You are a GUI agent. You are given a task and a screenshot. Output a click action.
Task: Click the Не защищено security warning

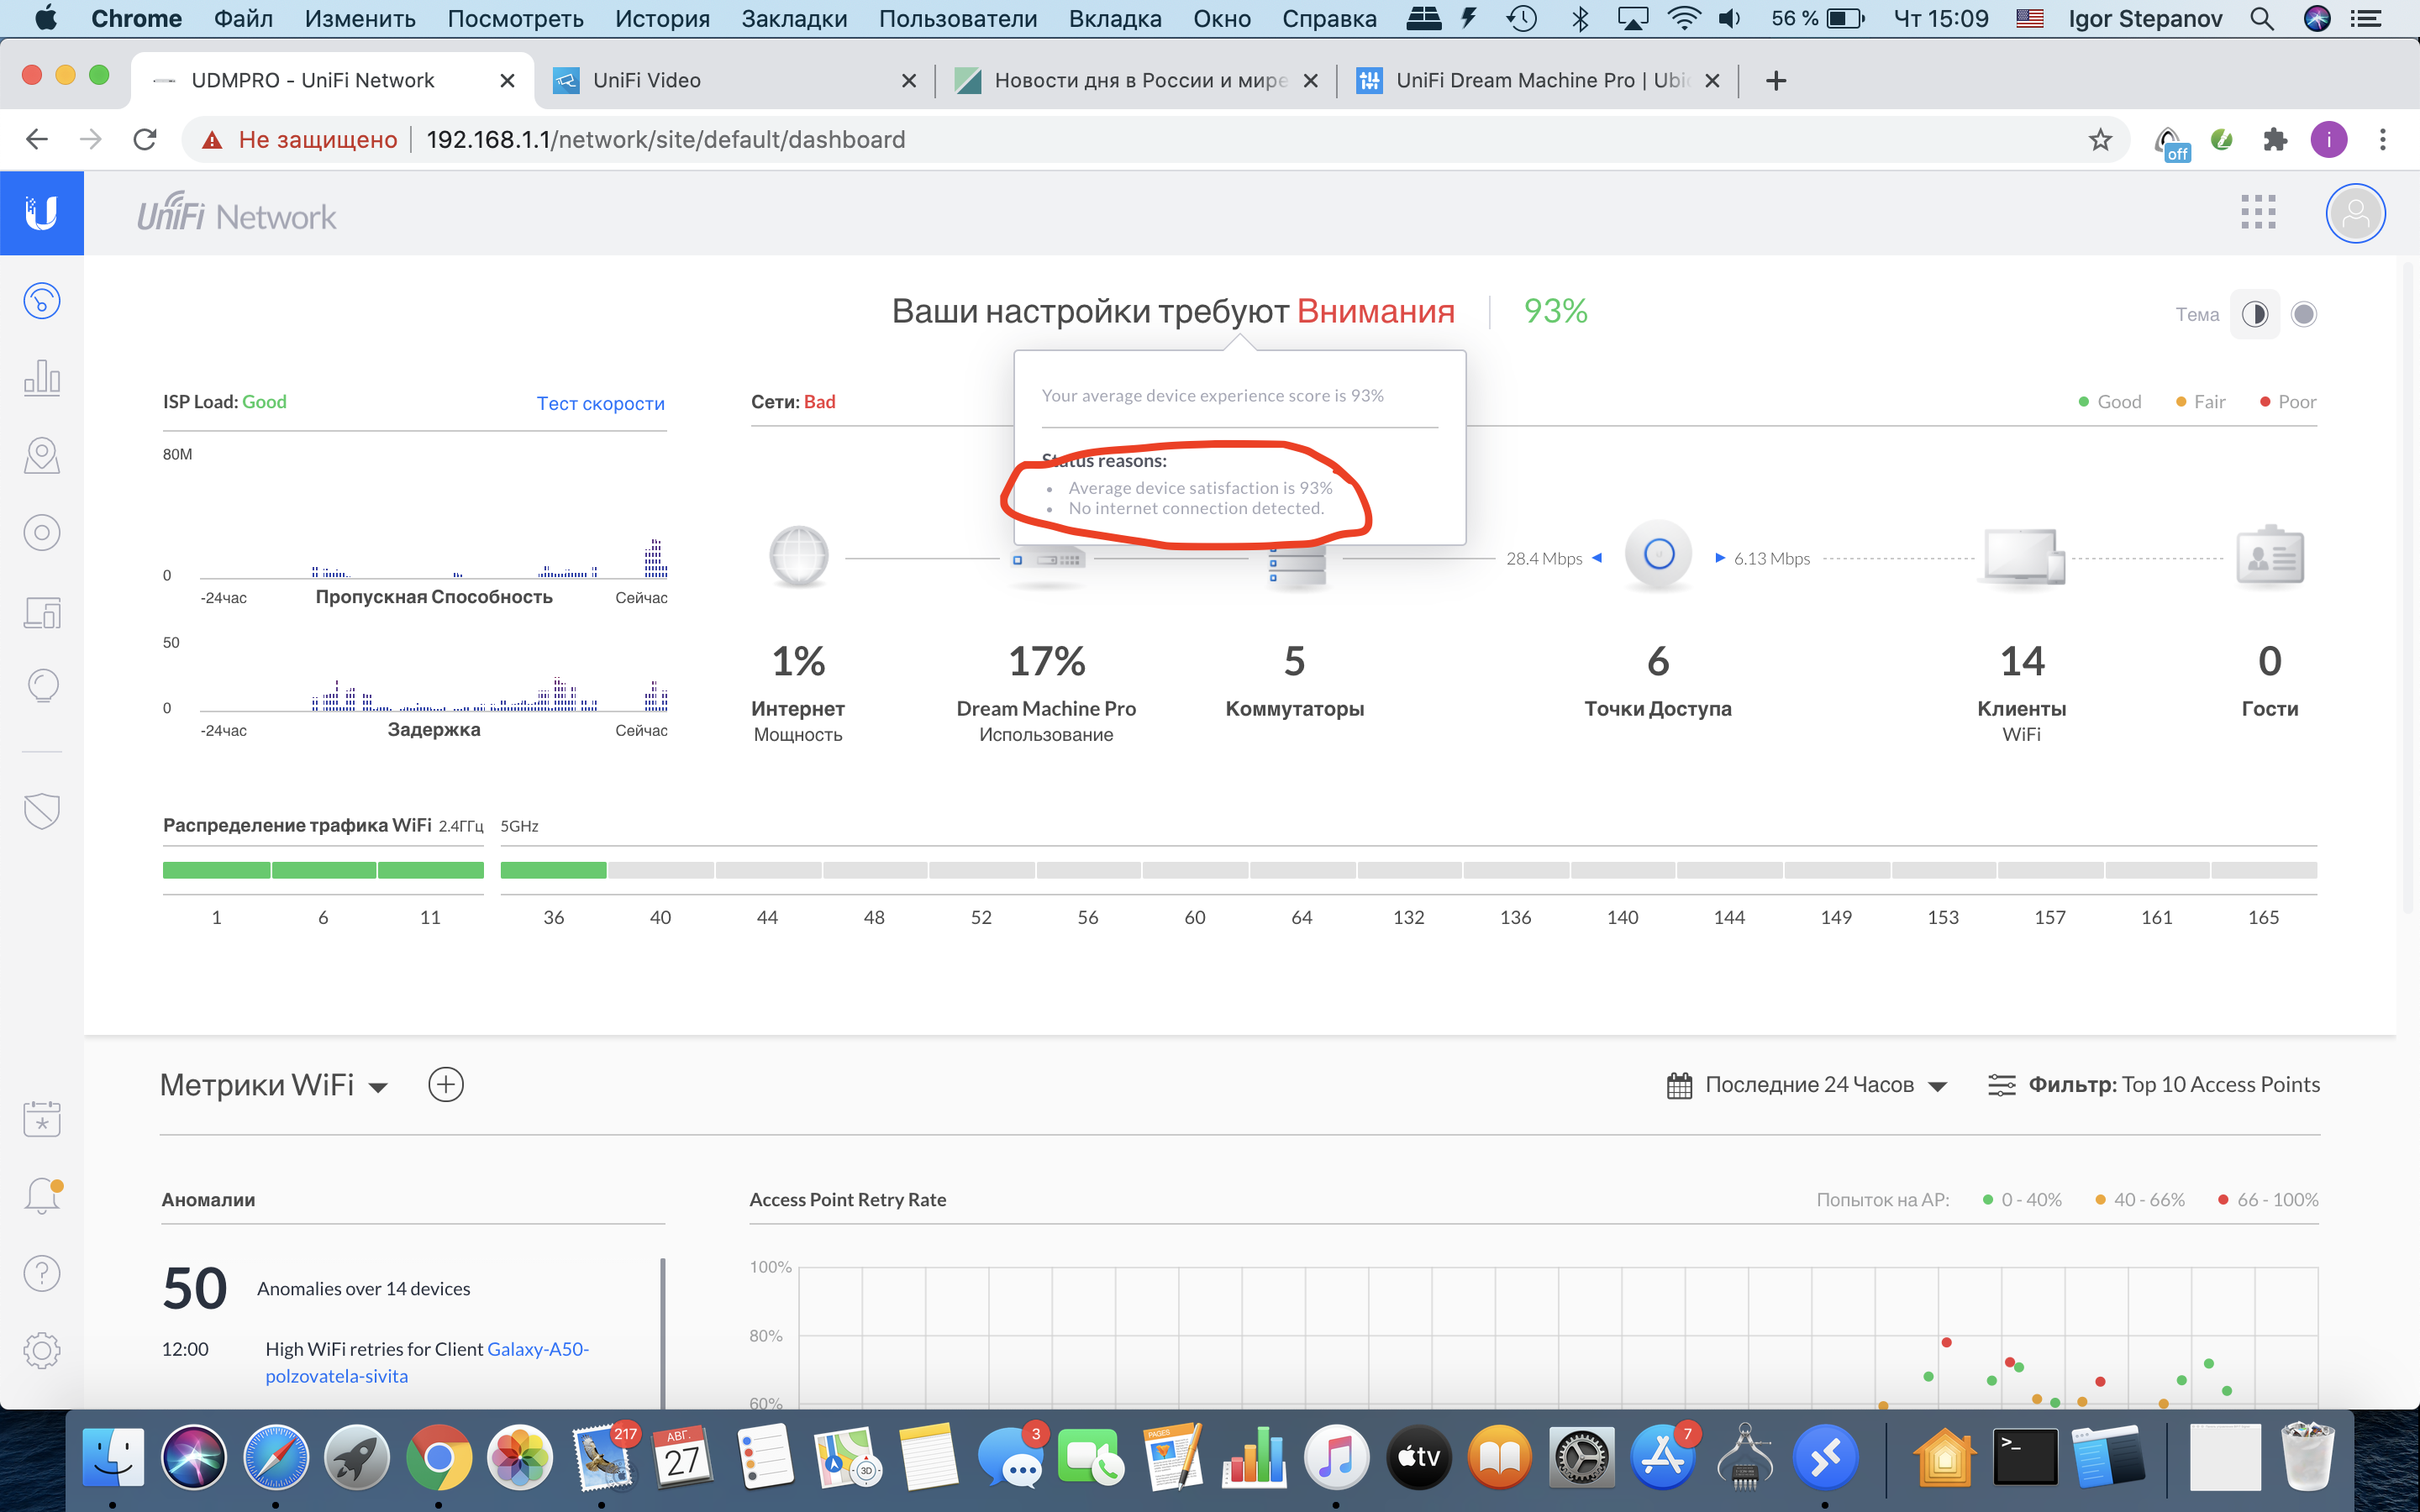click(299, 140)
